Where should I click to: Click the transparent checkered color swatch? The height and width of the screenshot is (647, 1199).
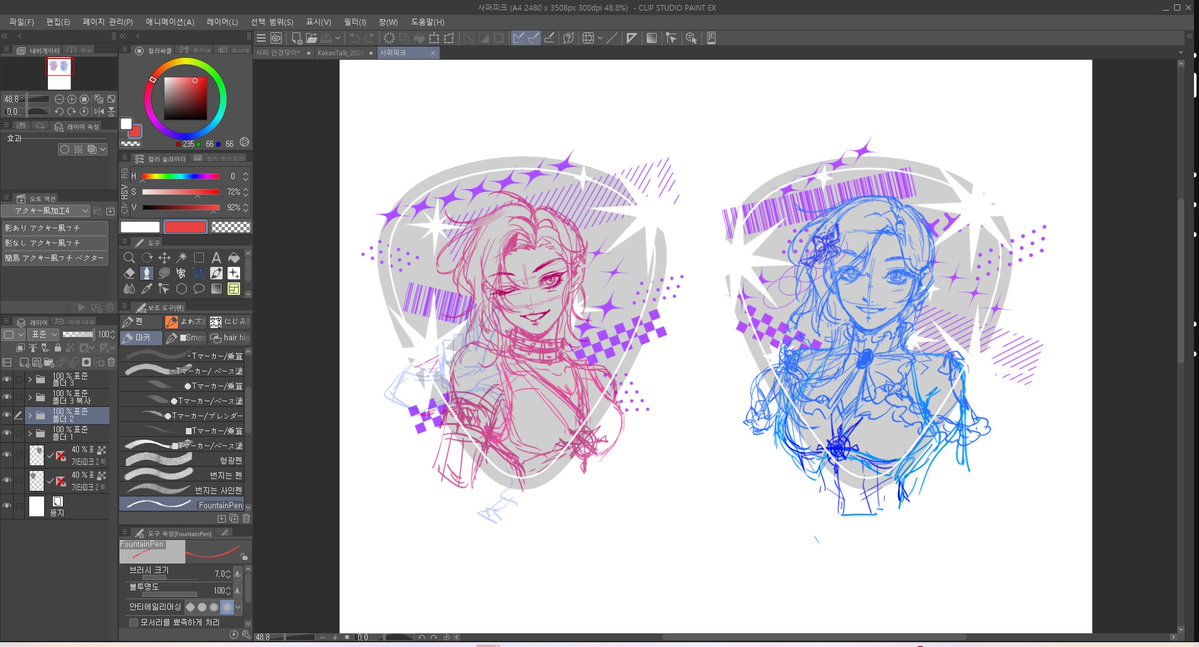click(230, 227)
